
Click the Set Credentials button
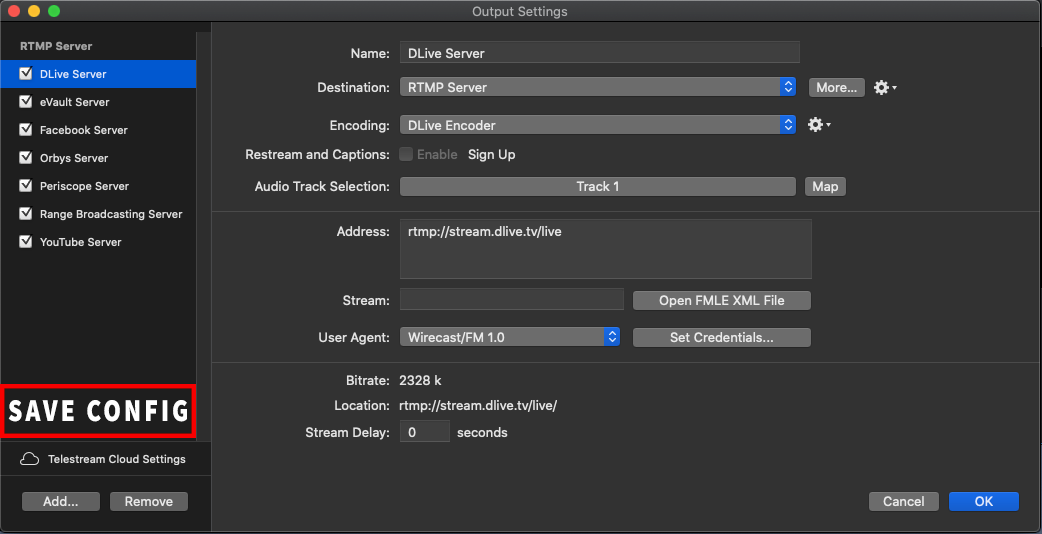click(722, 337)
